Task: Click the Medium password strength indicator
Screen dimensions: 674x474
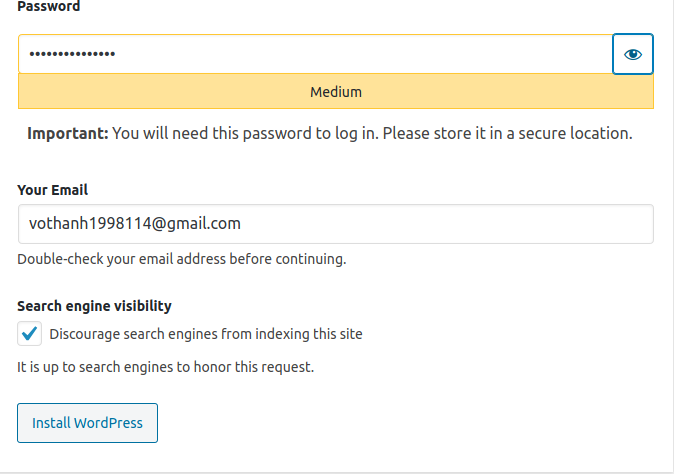Action: pyautogui.click(x=336, y=92)
